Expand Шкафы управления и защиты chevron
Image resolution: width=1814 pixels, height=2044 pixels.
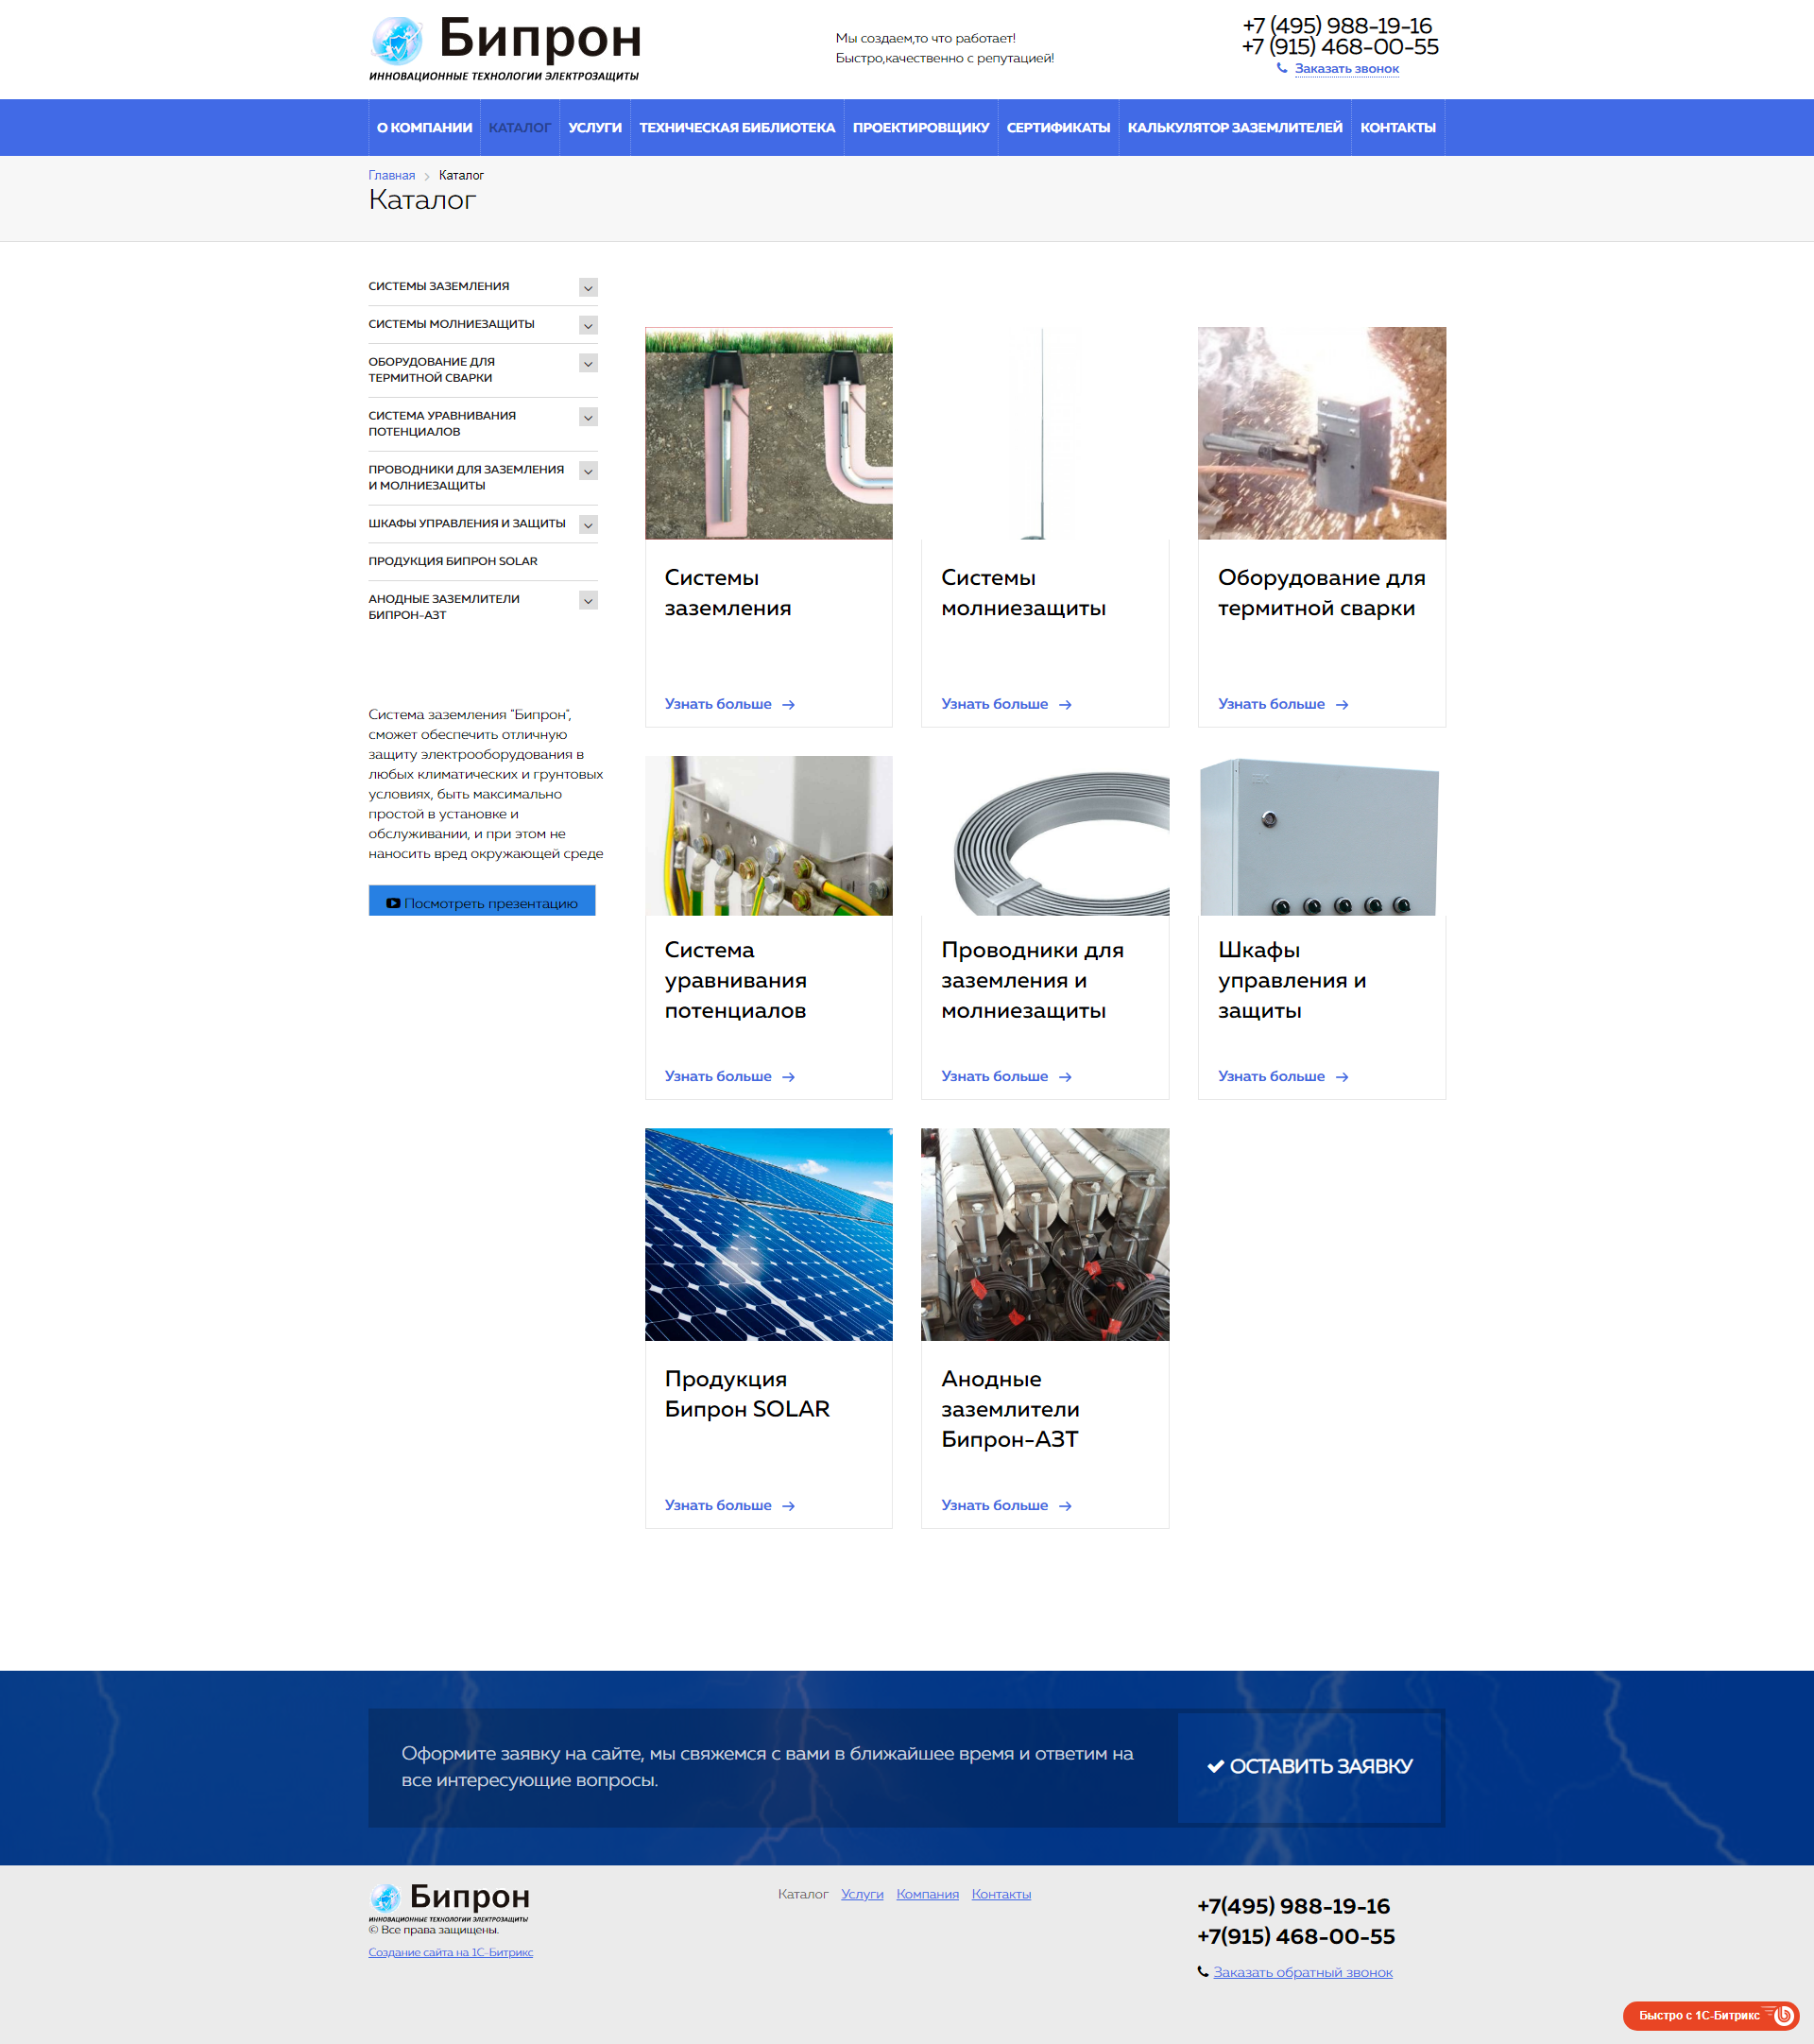tap(588, 525)
